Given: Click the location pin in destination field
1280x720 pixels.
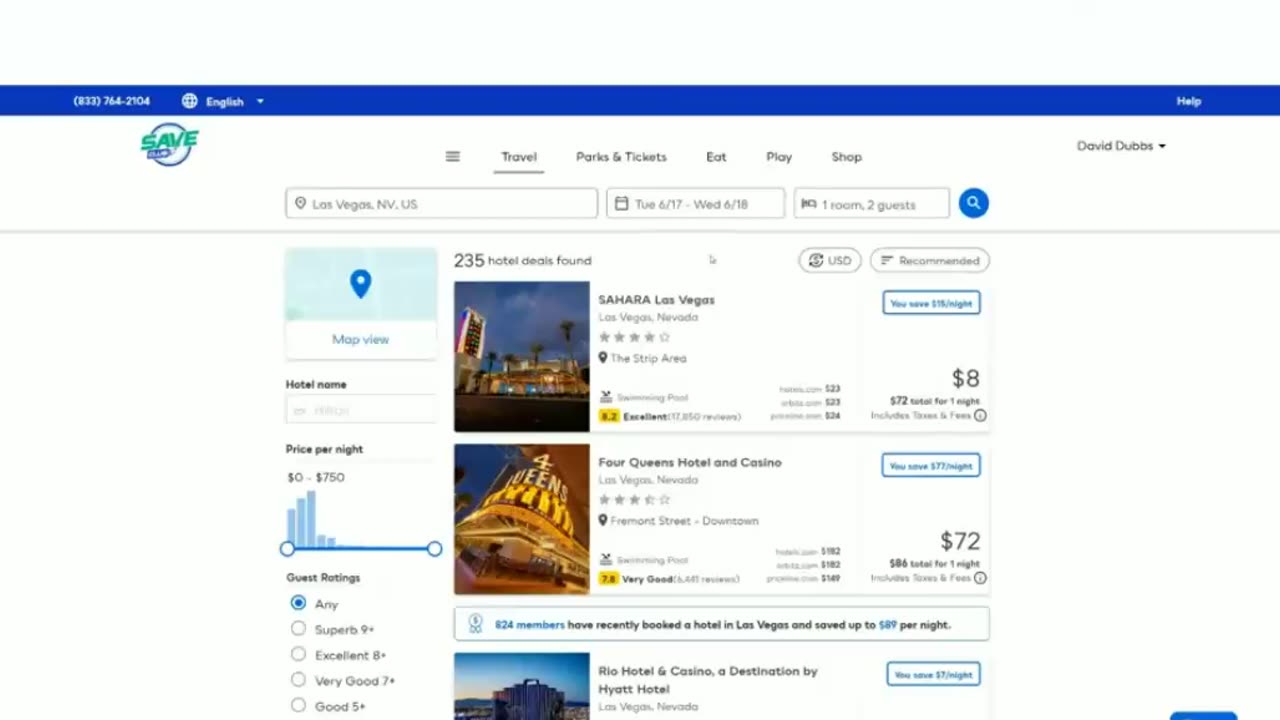Looking at the screenshot, I should coord(300,204).
